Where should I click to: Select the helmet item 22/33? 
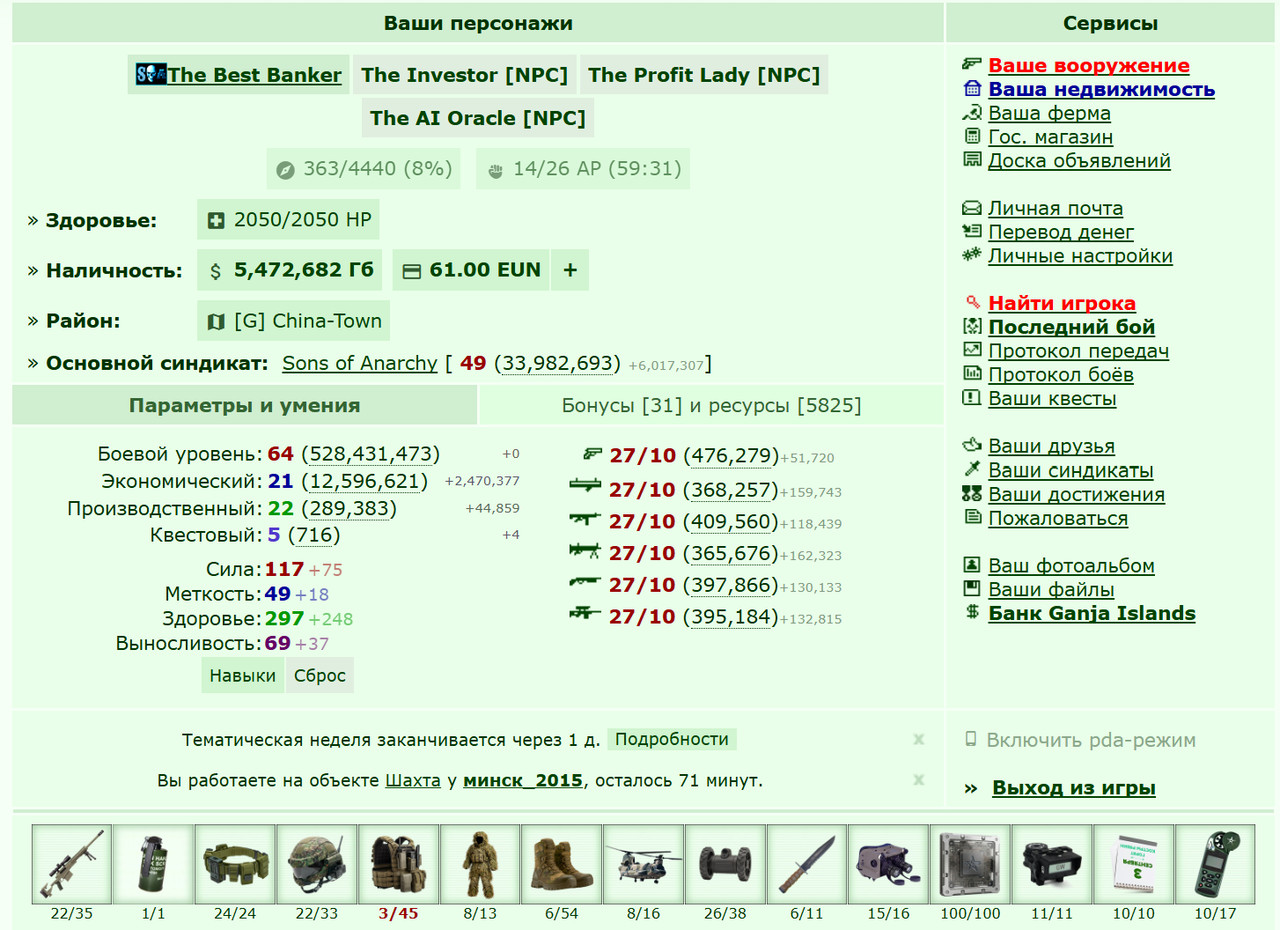317,864
